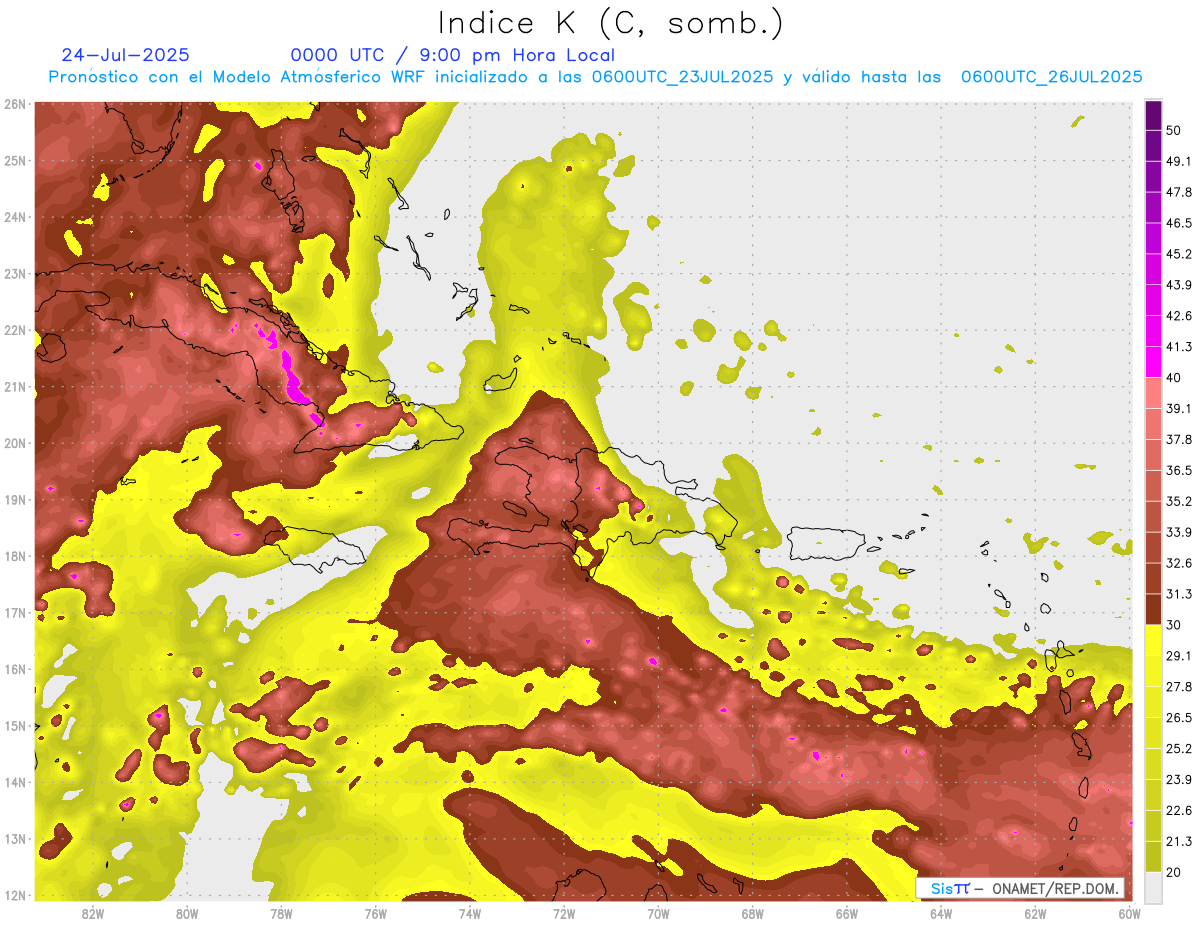1200x927 pixels.
Task: Click the latitude label "14N"
Action: pyautogui.click(x=15, y=782)
